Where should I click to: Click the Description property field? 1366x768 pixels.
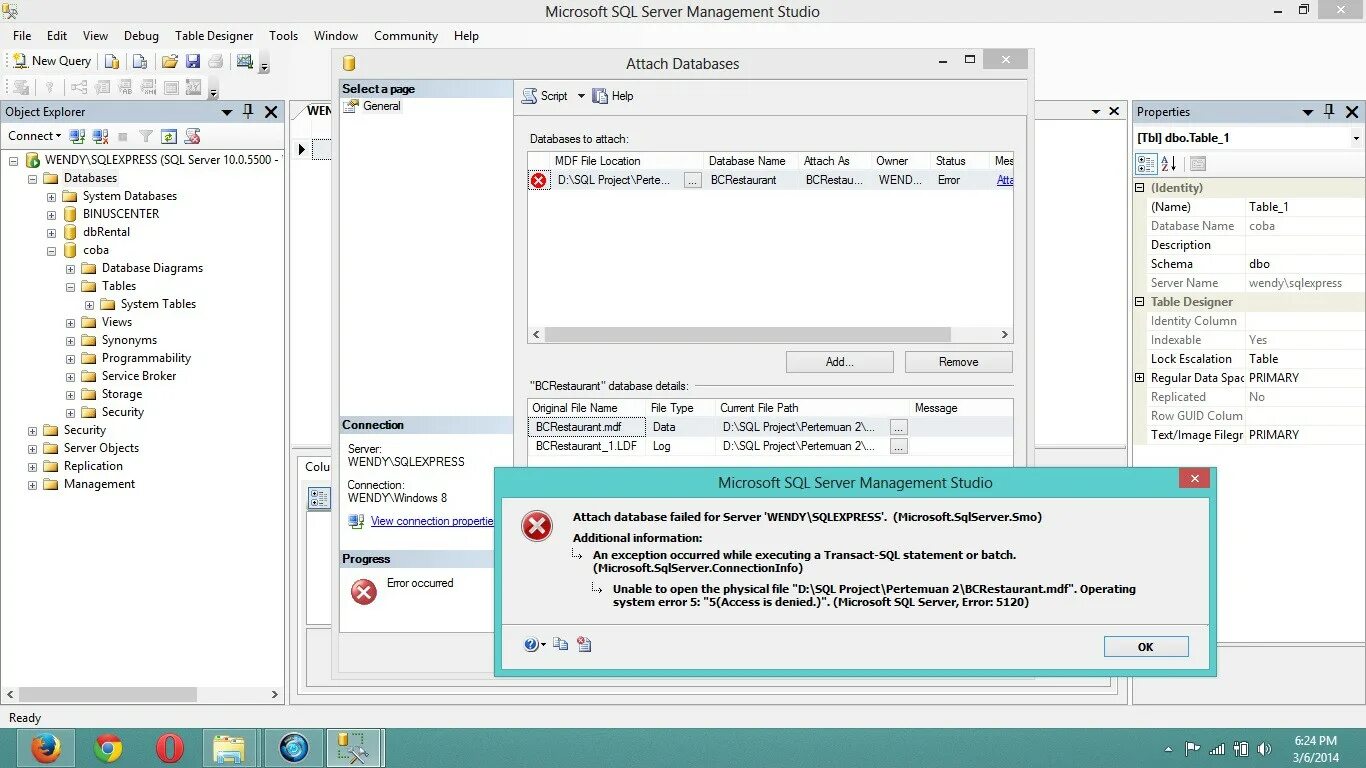[1304, 245]
